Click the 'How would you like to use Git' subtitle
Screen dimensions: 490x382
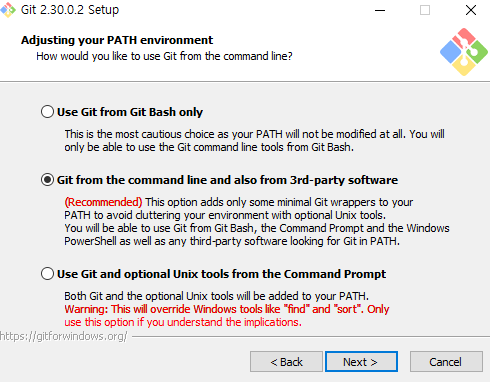tap(164, 56)
